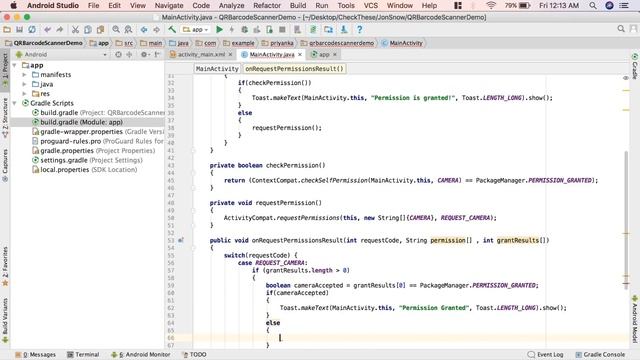640x360 pixels.
Task: Navigate Back using the left arrow icon
Action: click(144, 29)
